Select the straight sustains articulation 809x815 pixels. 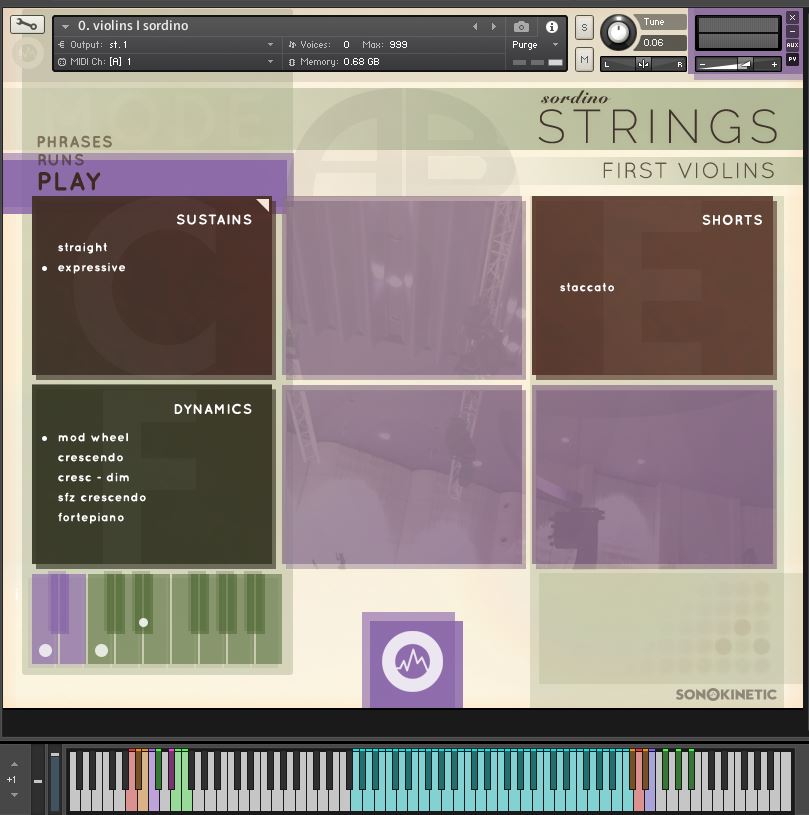(83, 247)
